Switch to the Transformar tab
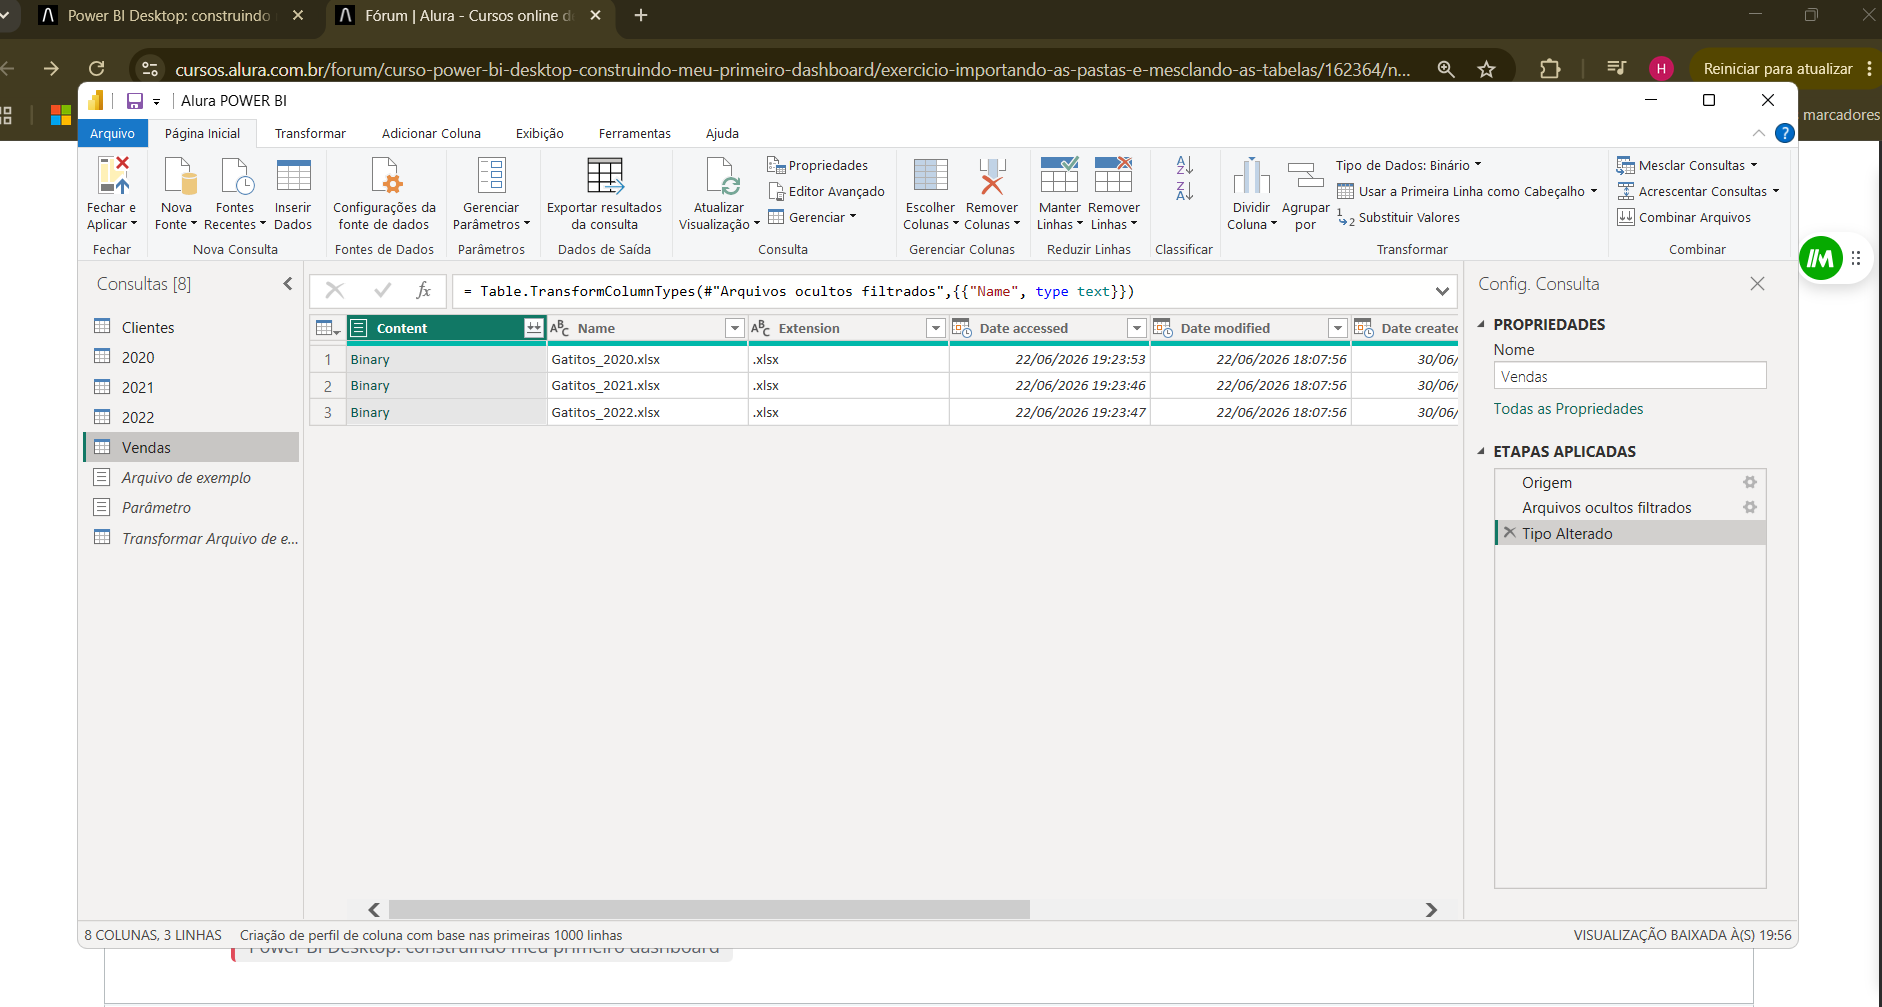Image resolution: width=1882 pixels, height=1007 pixels. click(x=310, y=133)
